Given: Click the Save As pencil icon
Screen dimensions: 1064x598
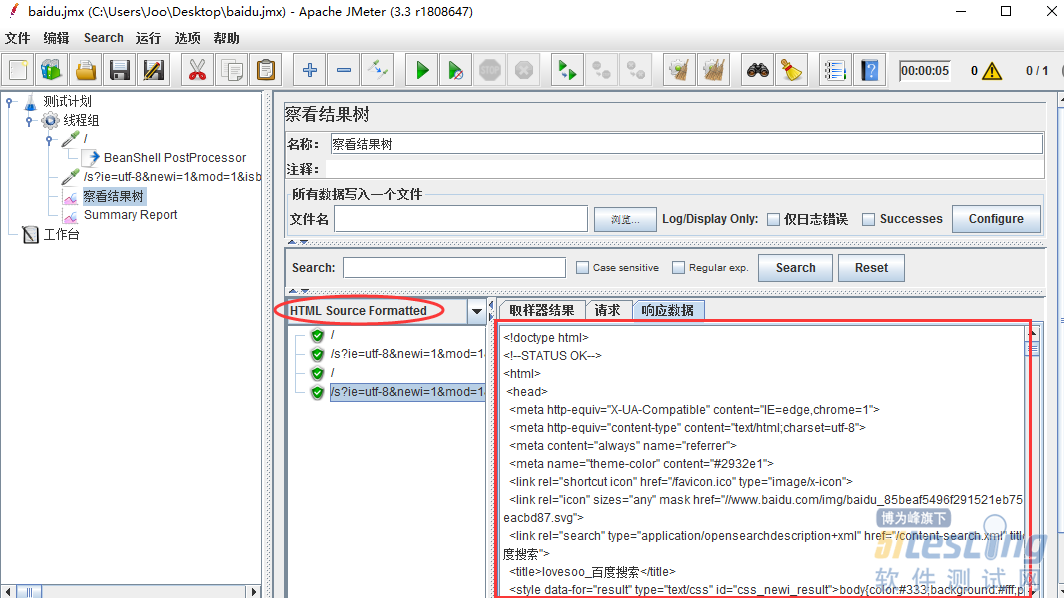Looking at the screenshot, I should 154,70.
